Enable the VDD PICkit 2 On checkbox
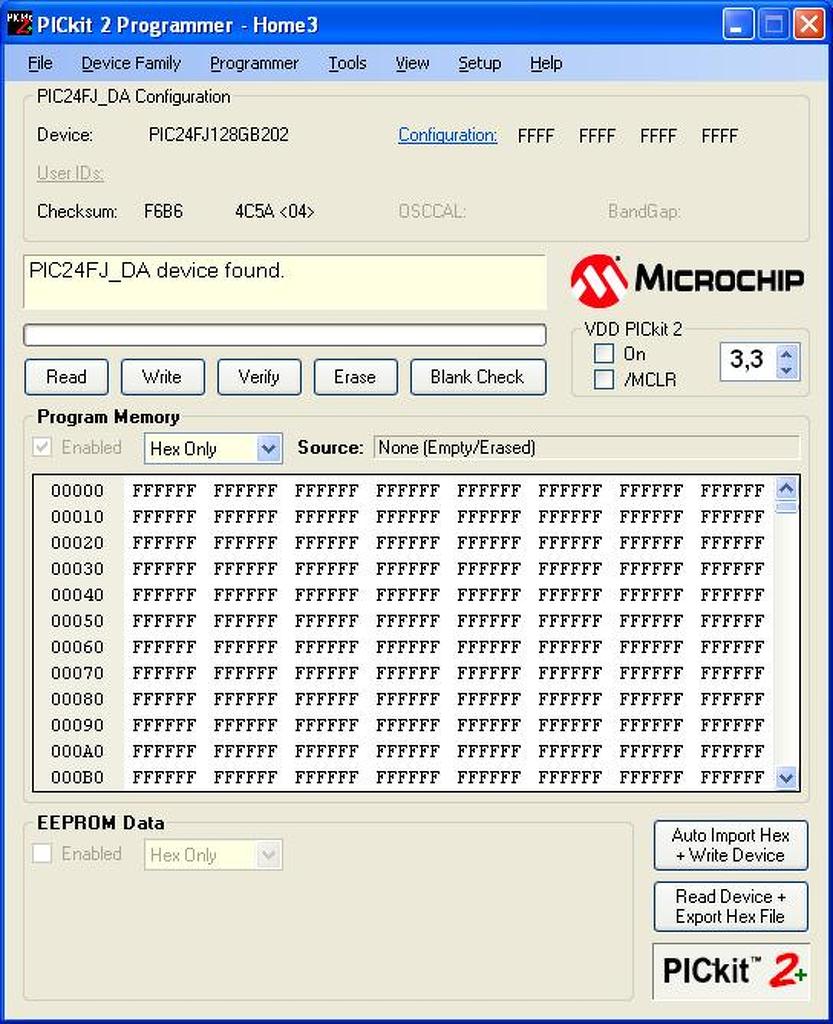Viewport: 833px width, 1024px height. (604, 354)
